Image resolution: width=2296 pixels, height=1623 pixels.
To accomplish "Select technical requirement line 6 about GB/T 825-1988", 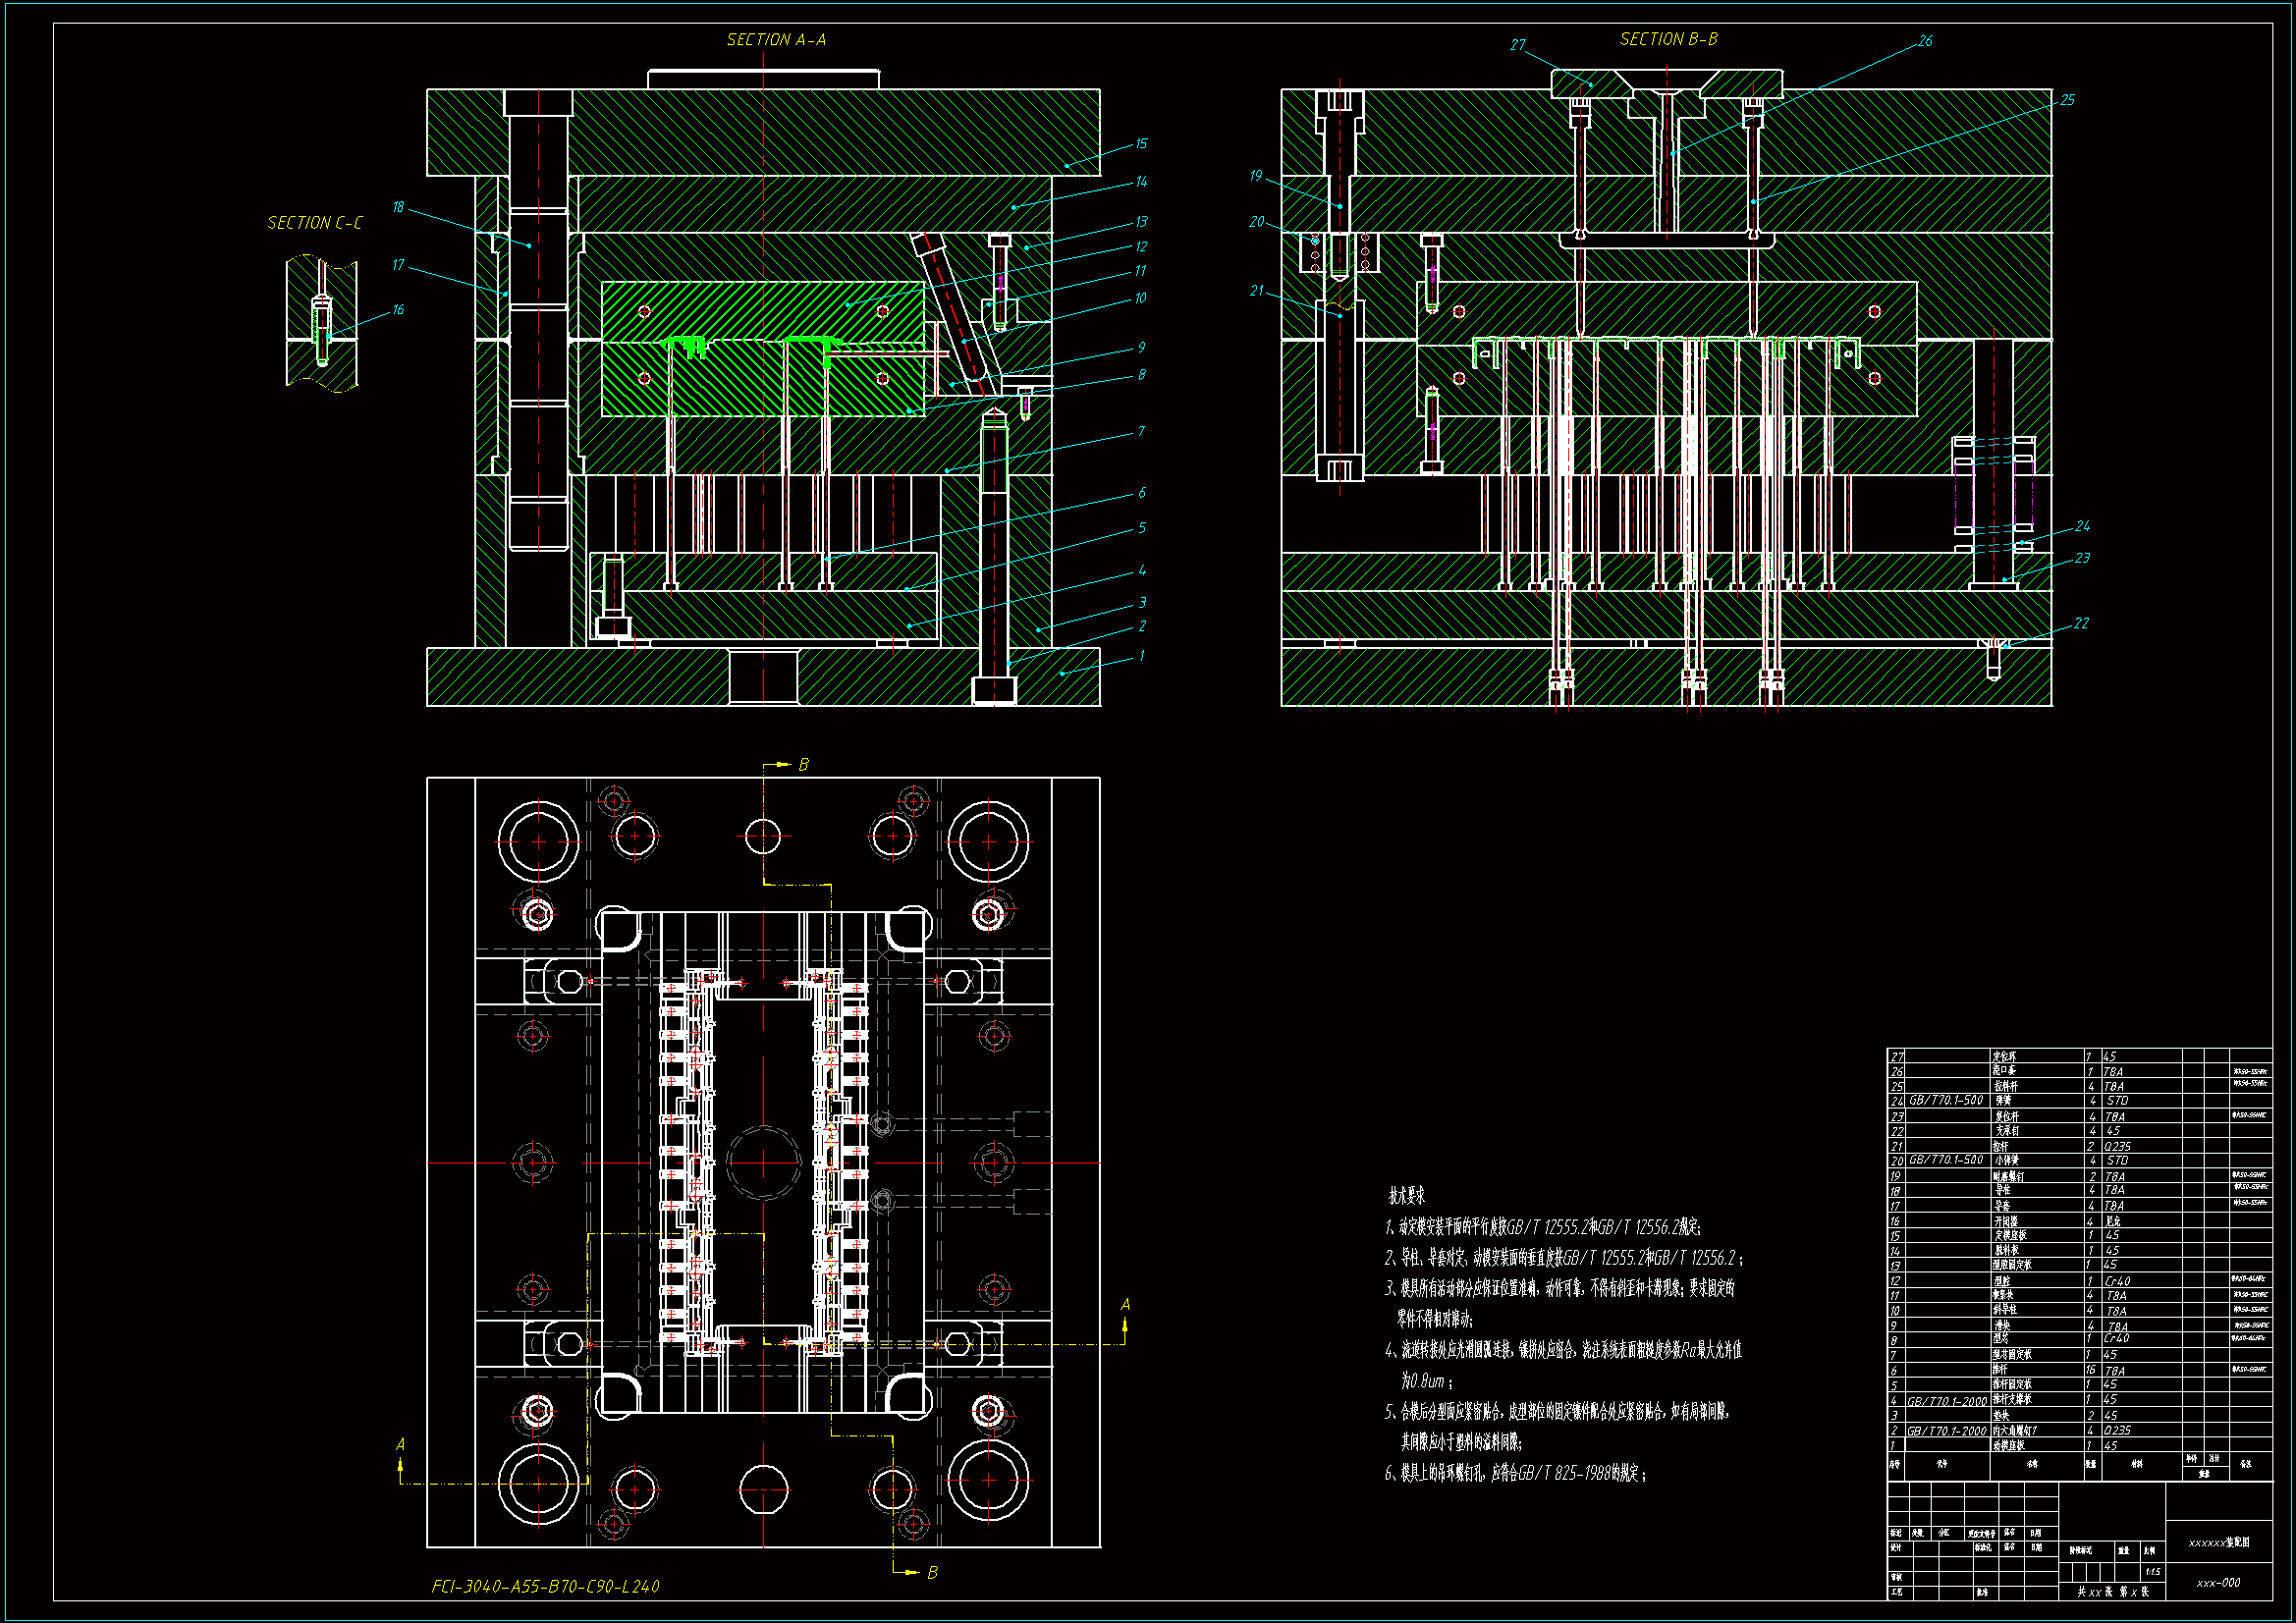I will (1514, 1473).
